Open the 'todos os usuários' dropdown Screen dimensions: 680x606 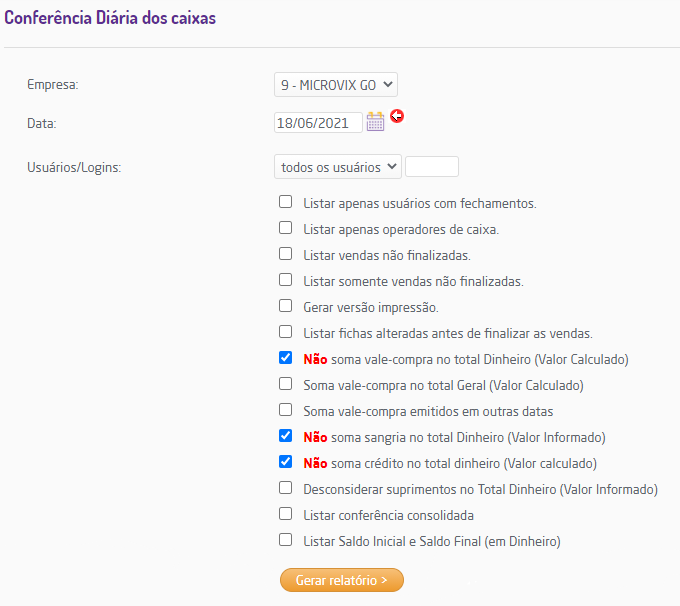[337, 167]
